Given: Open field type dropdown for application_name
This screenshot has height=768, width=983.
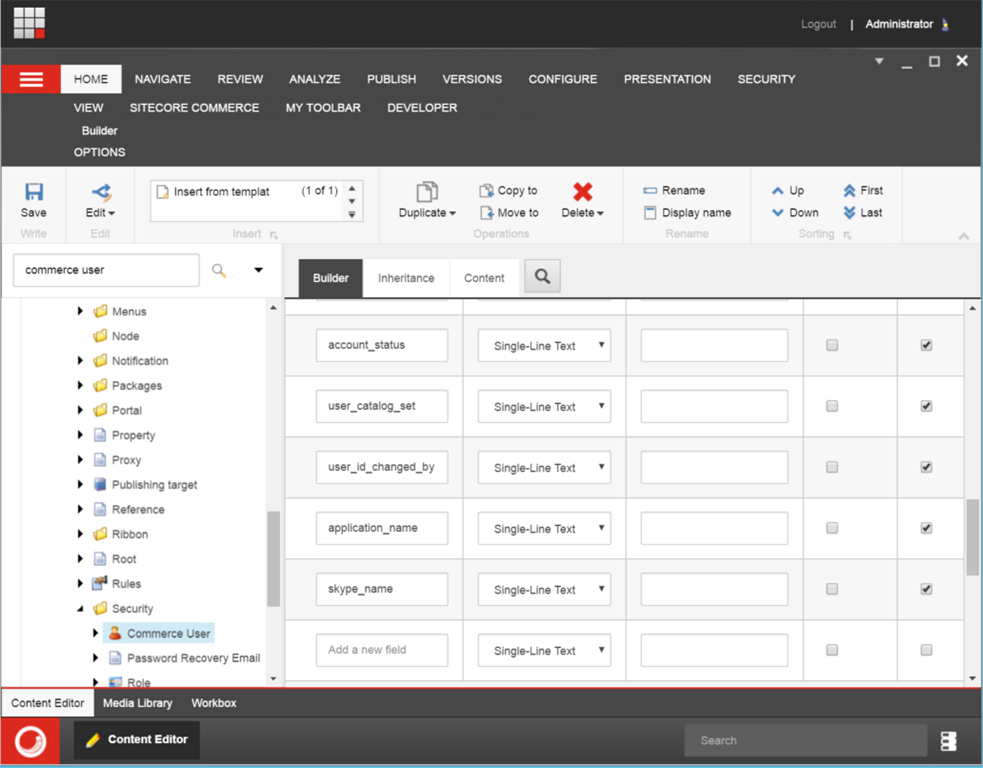Looking at the screenshot, I should pos(544,528).
